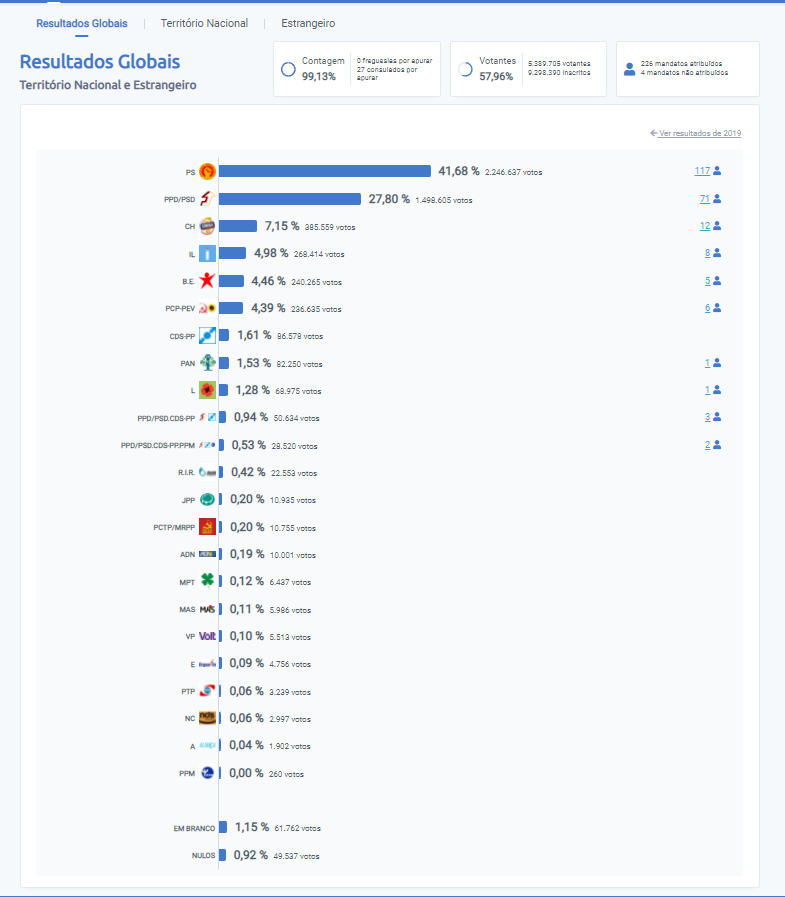Click the MPT green clover logo

tap(207, 581)
